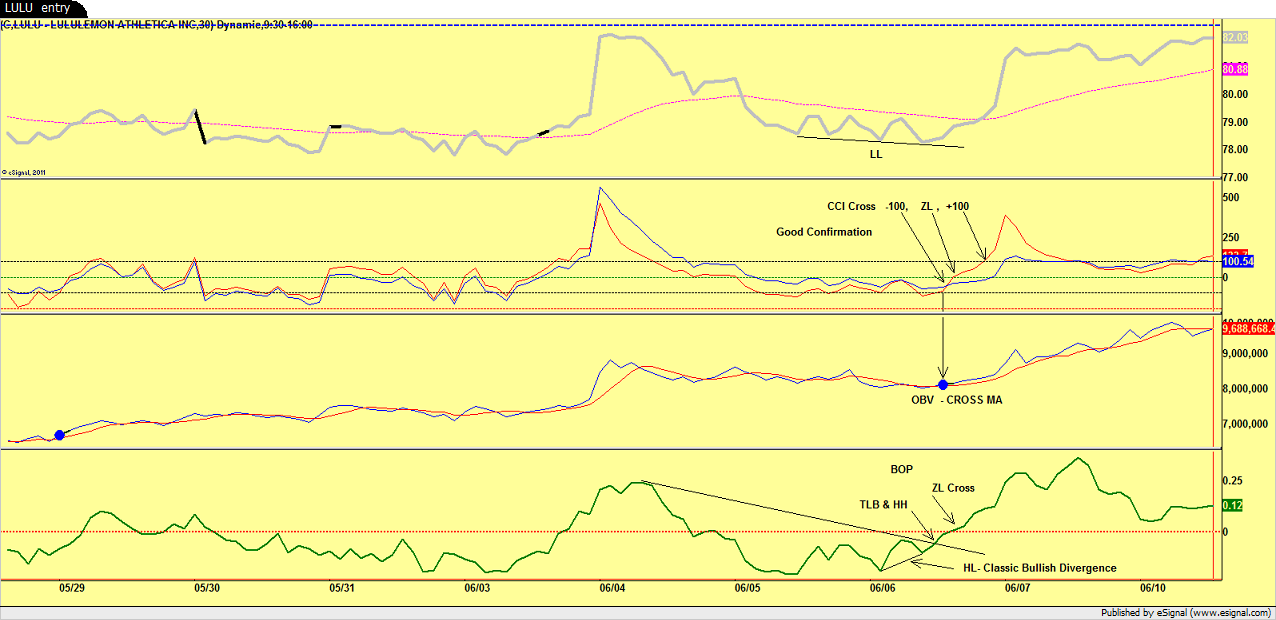The image size is (1276, 620).
Task: Click the red 9,688,668.4 OBV value label
Action: [x=1248, y=327]
